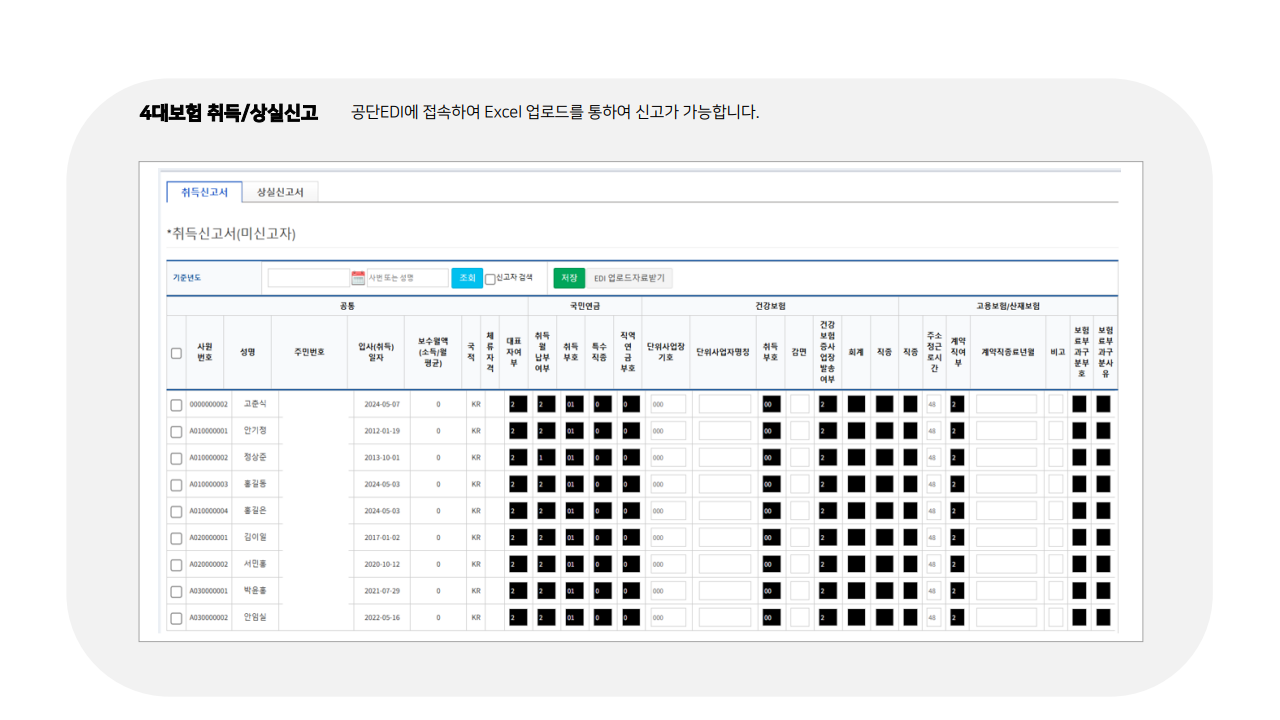The width and height of the screenshot is (1280, 720).
Task: Click the 조회 search button
Action: coord(466,277)
